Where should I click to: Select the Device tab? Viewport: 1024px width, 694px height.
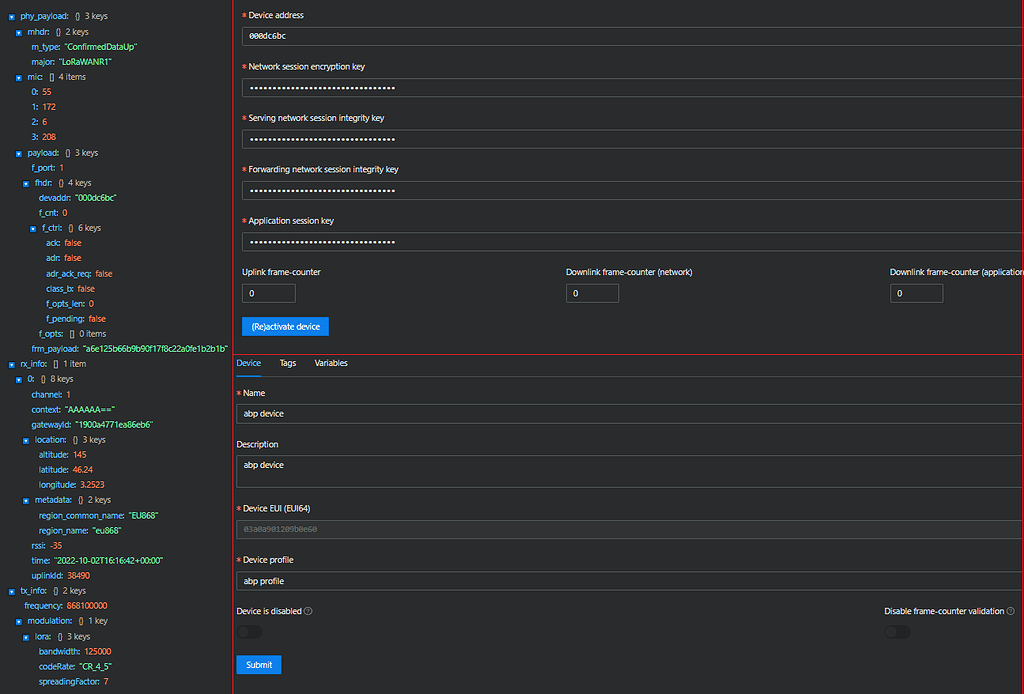coord(248,363)
